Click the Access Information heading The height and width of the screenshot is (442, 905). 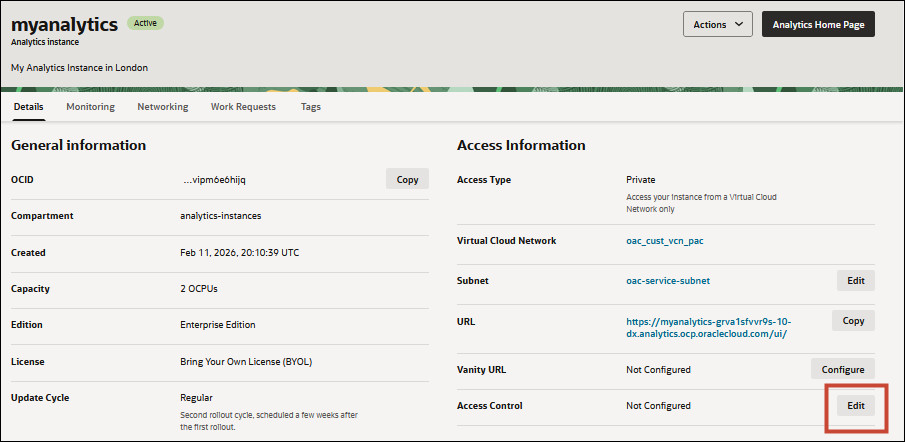tap(521, 145)
